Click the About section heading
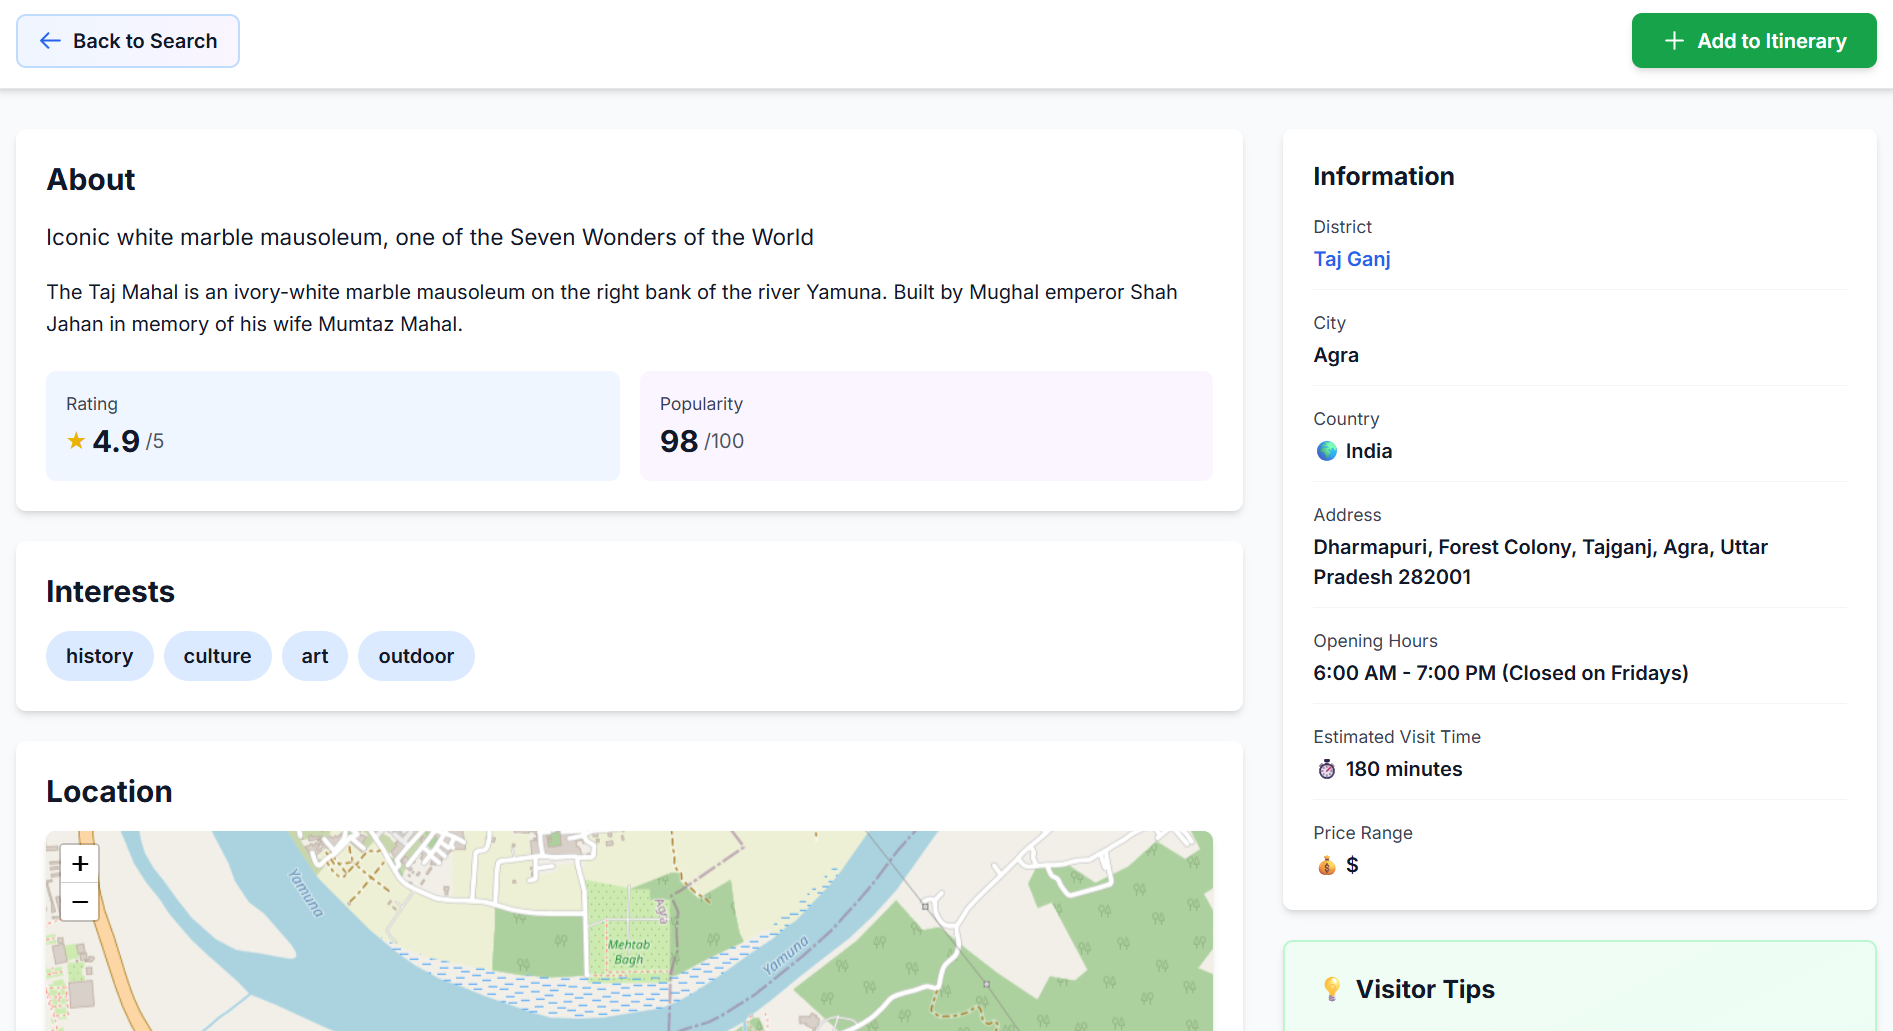 (x=91, y=179)
